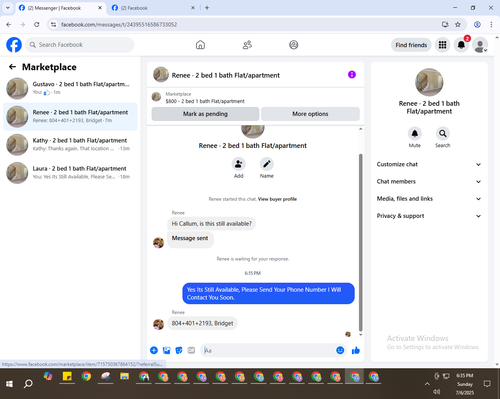Image resolution: width=500 pixels, height=399 pixels.
Task: Open the grid Menu icon
Action: click(442, 45)
